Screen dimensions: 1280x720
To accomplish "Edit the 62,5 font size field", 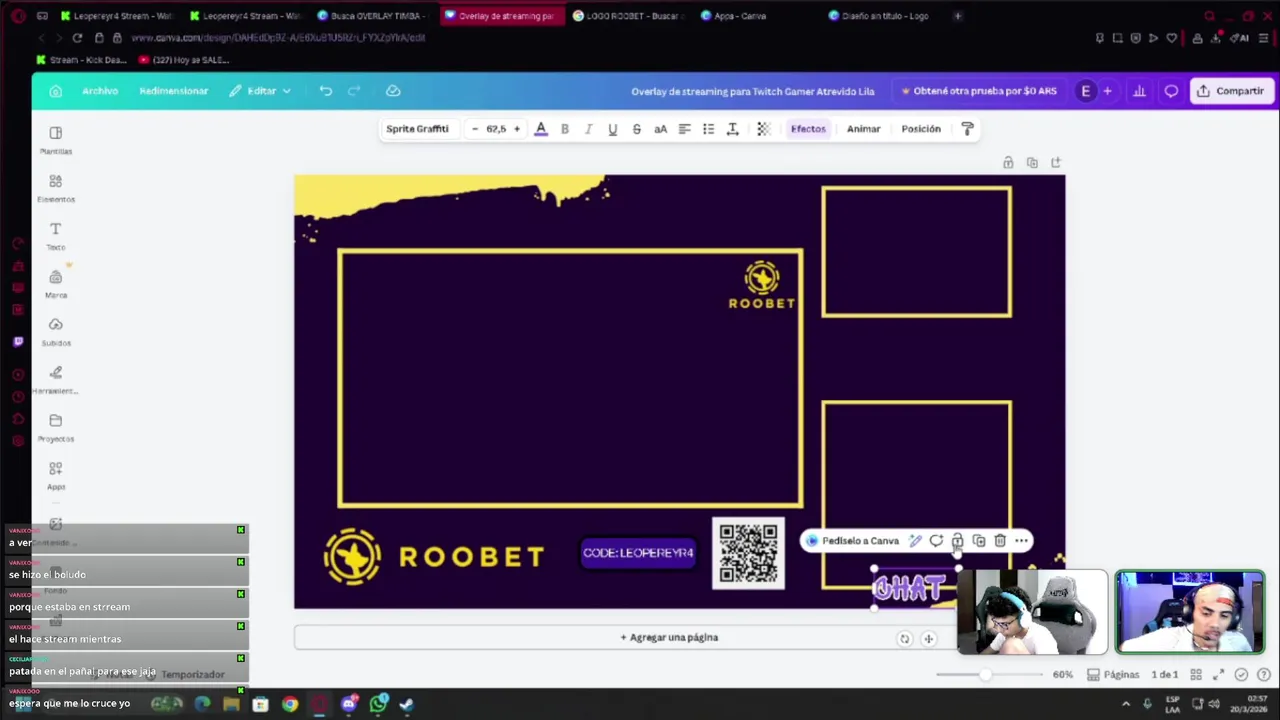I will tap(496, 129).
